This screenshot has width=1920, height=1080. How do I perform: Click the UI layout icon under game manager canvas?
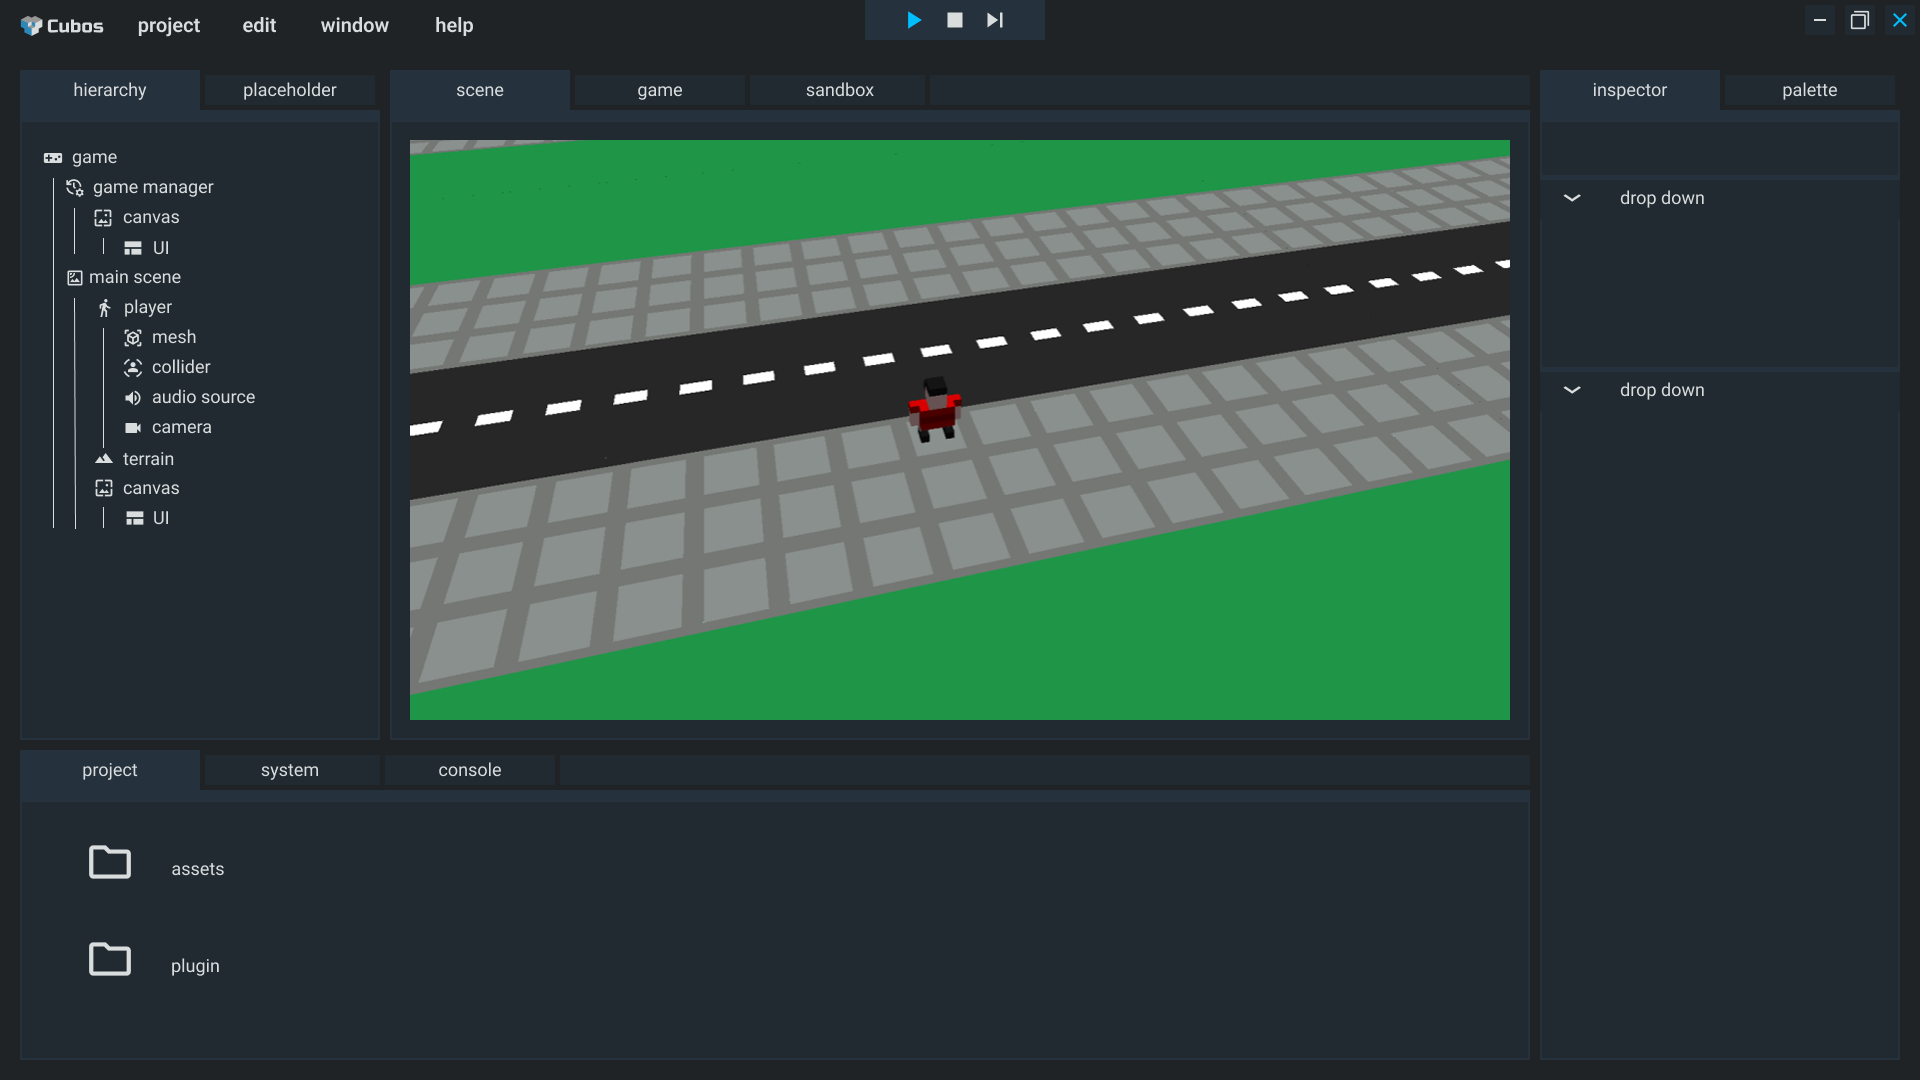[133, 248]
